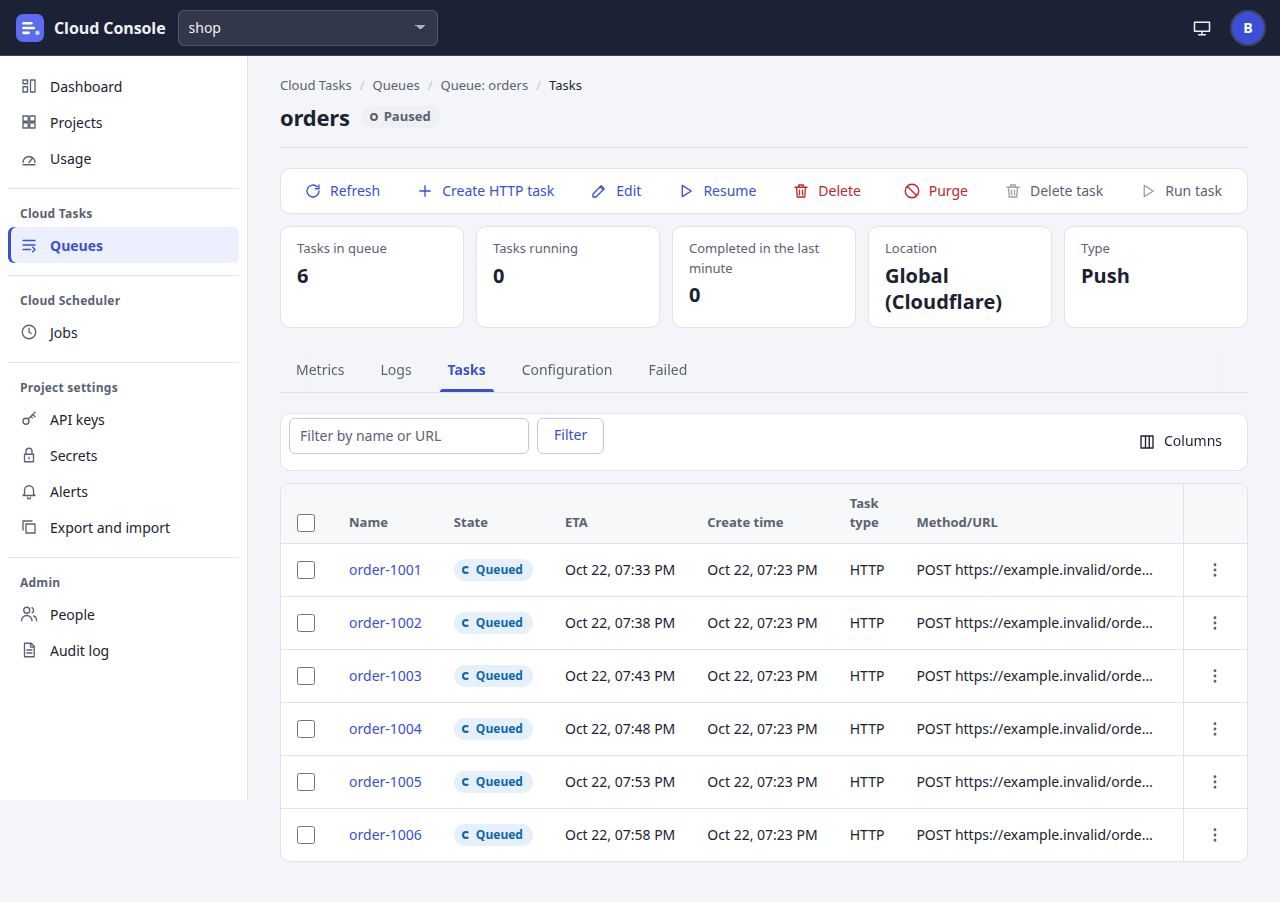Open the display monitor icon in header
The image size is (1280, 902).
coord(1202,28)
